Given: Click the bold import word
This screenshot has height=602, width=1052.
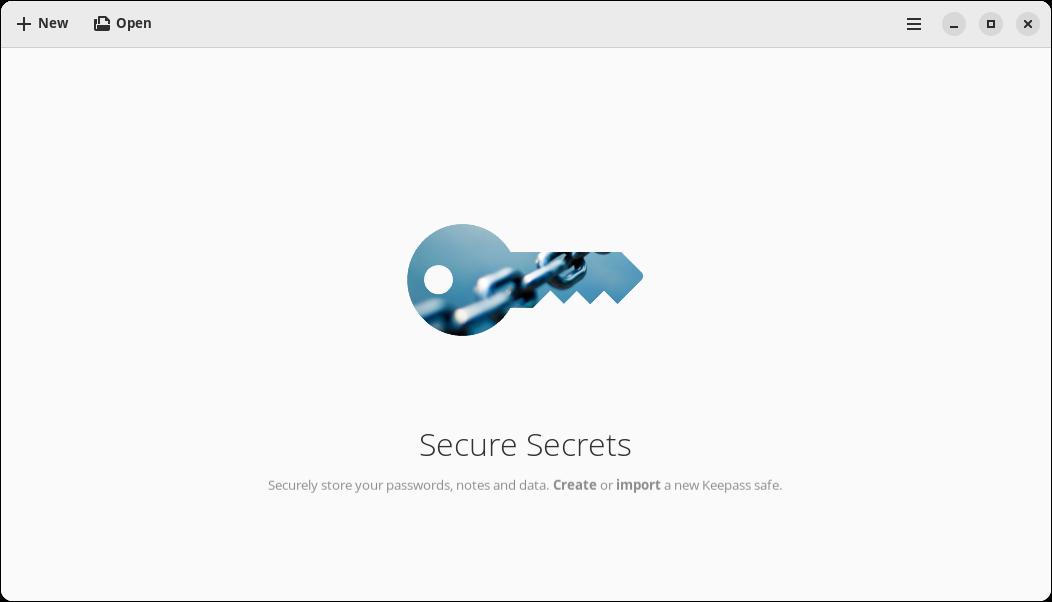Looking at the screenshot, I should click(638, 485).
